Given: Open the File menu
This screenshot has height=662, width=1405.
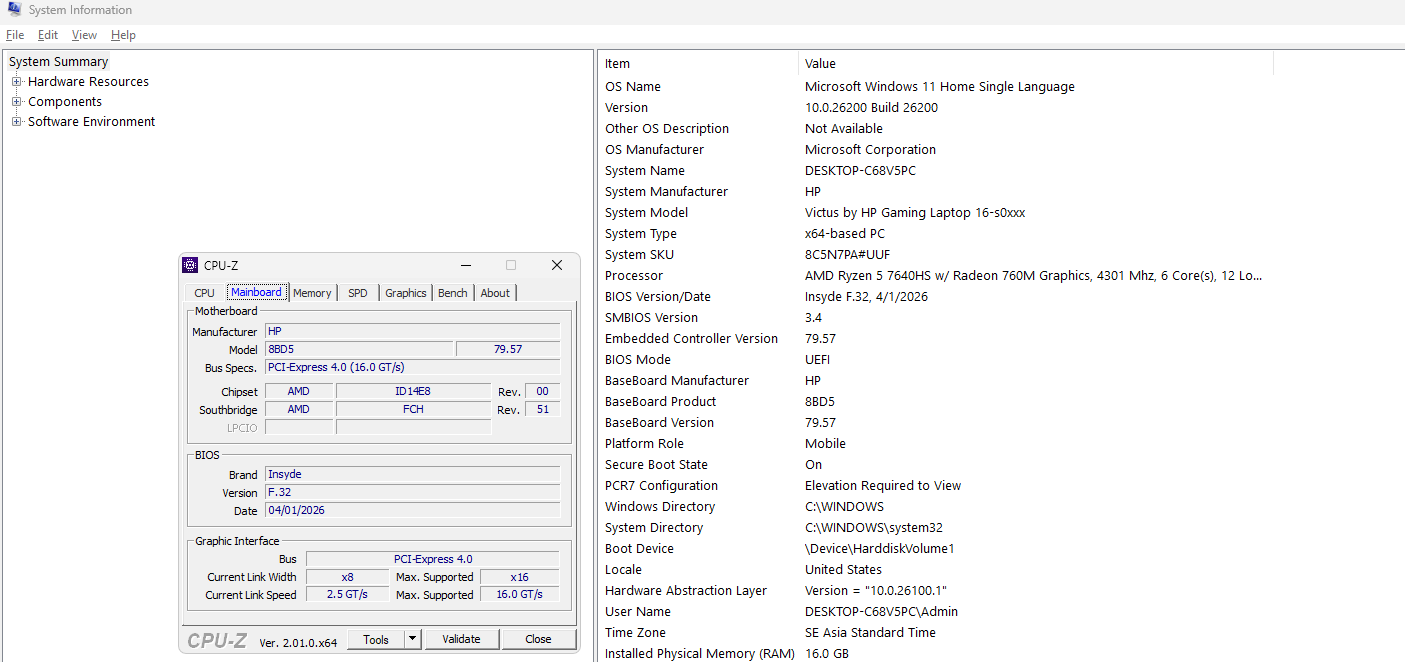Looking at the screenshot, I should click(15, 35).
